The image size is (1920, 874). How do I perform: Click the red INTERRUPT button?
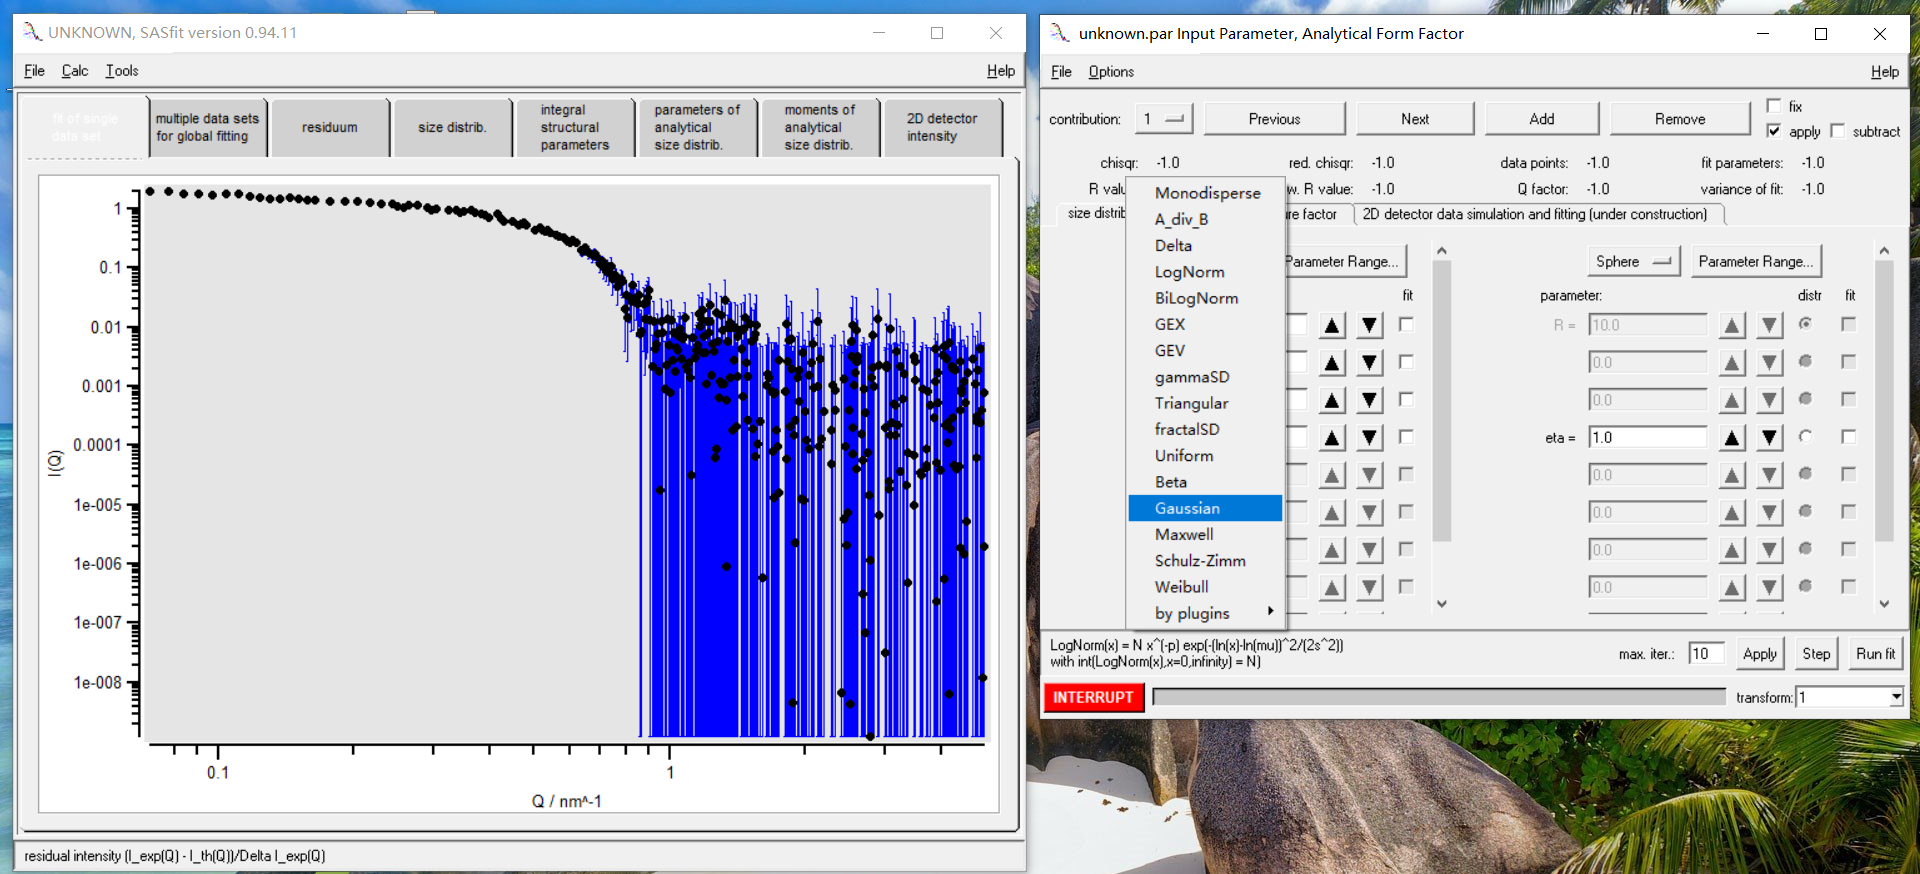(x=1092, y=697)
